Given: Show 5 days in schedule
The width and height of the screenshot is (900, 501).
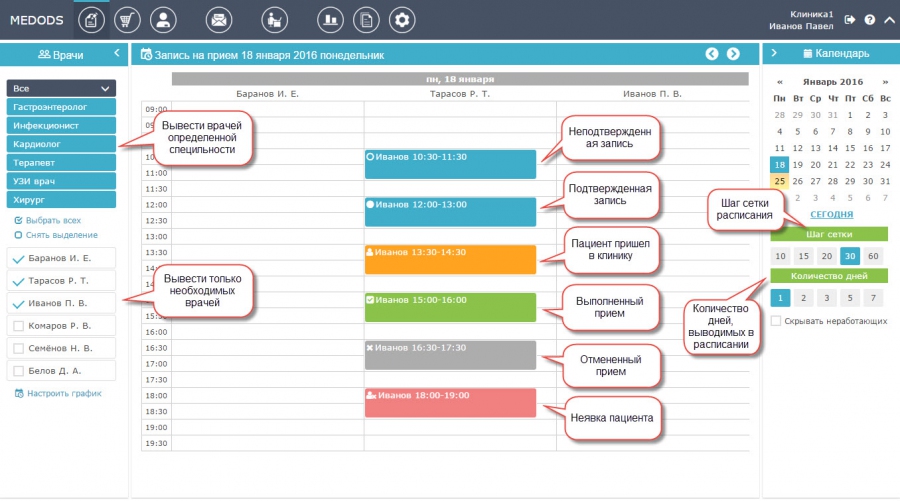Looking at the screenshot, I should (850, 298).
